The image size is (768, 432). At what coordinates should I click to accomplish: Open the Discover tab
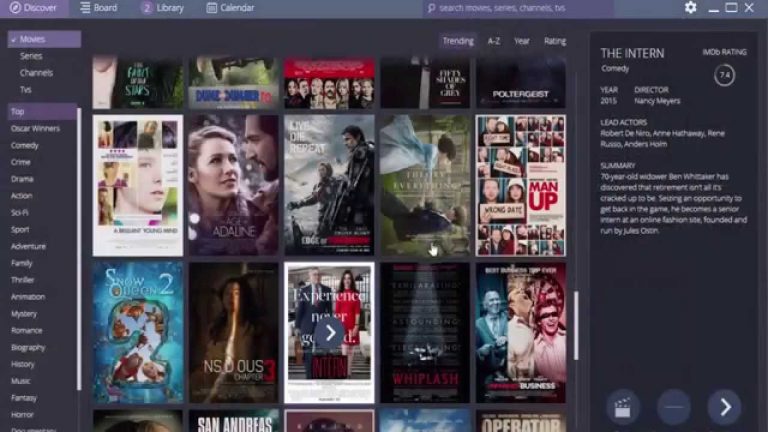(x=34, y=8)
